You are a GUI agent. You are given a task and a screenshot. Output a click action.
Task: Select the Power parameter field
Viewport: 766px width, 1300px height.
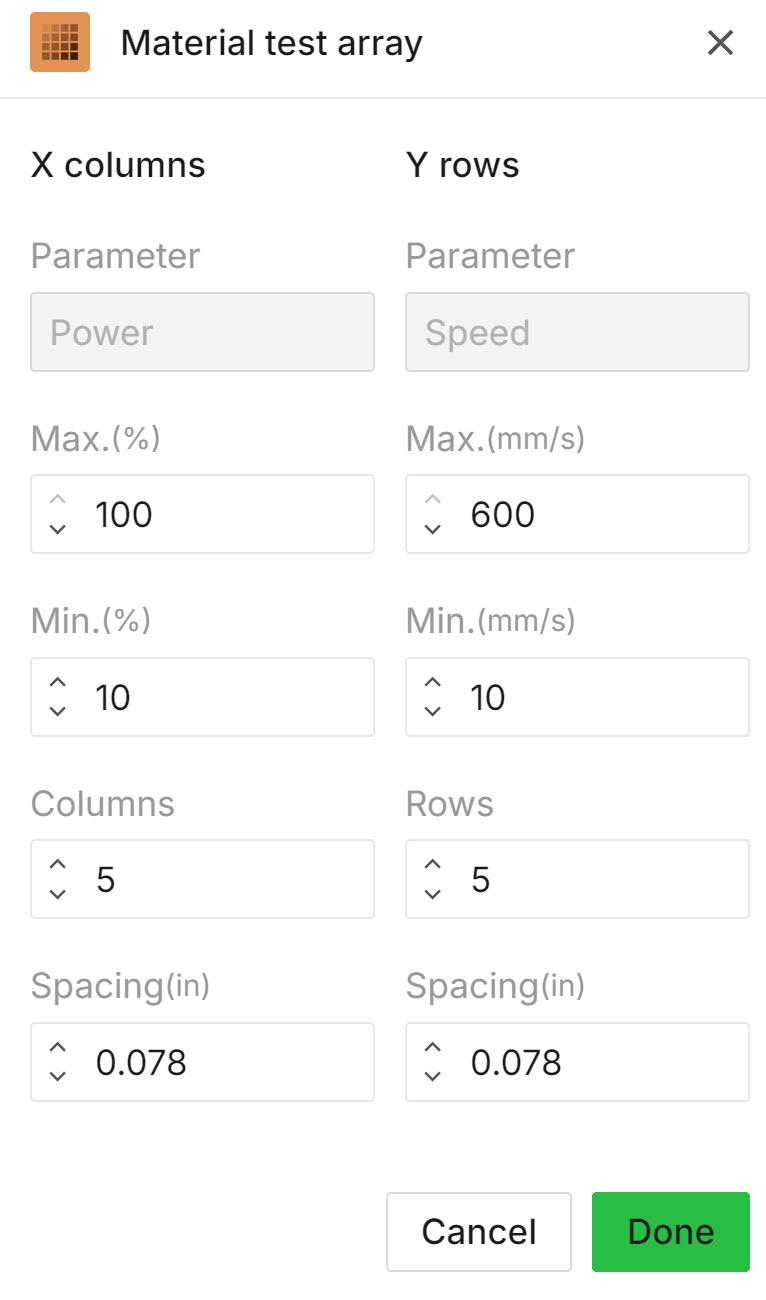(x=202, y=332)
